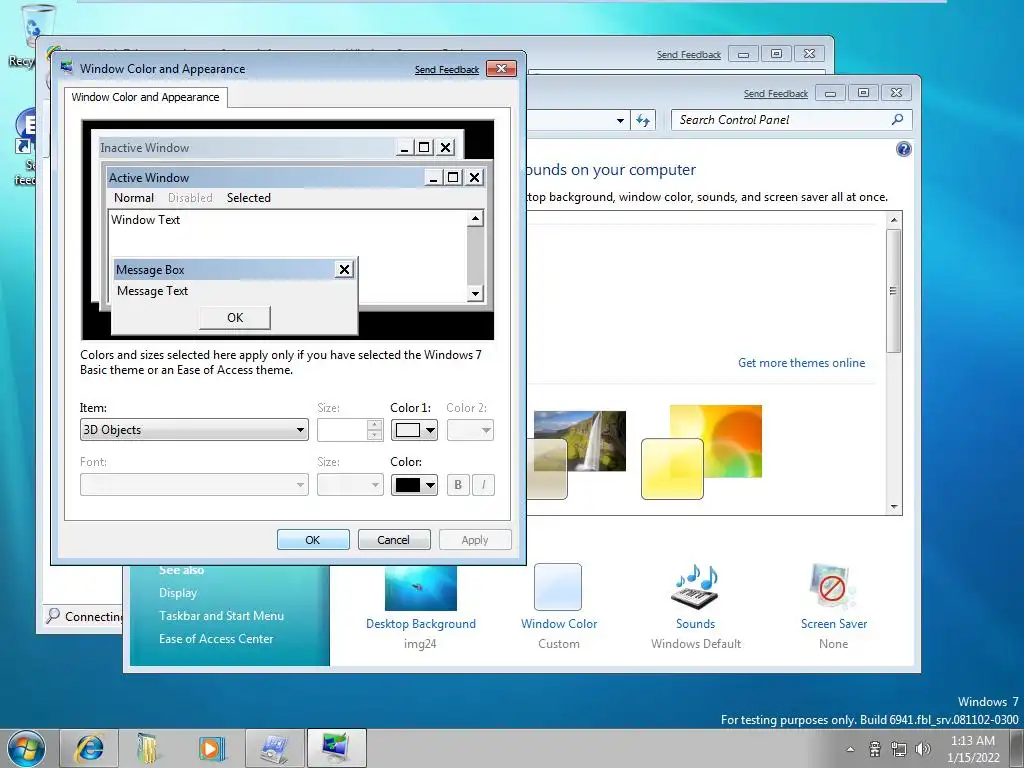
Task: Open network status tray icon
Action: click(x=899, y=749)
